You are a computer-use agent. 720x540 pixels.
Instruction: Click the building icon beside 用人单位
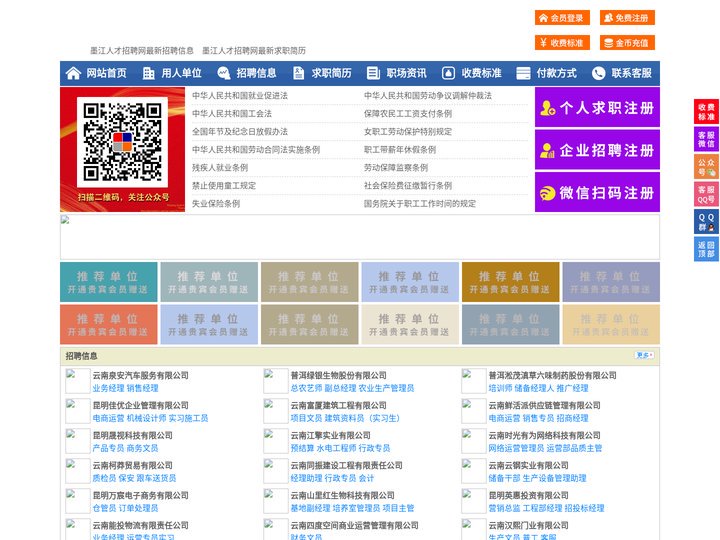(x=148, y=73)
